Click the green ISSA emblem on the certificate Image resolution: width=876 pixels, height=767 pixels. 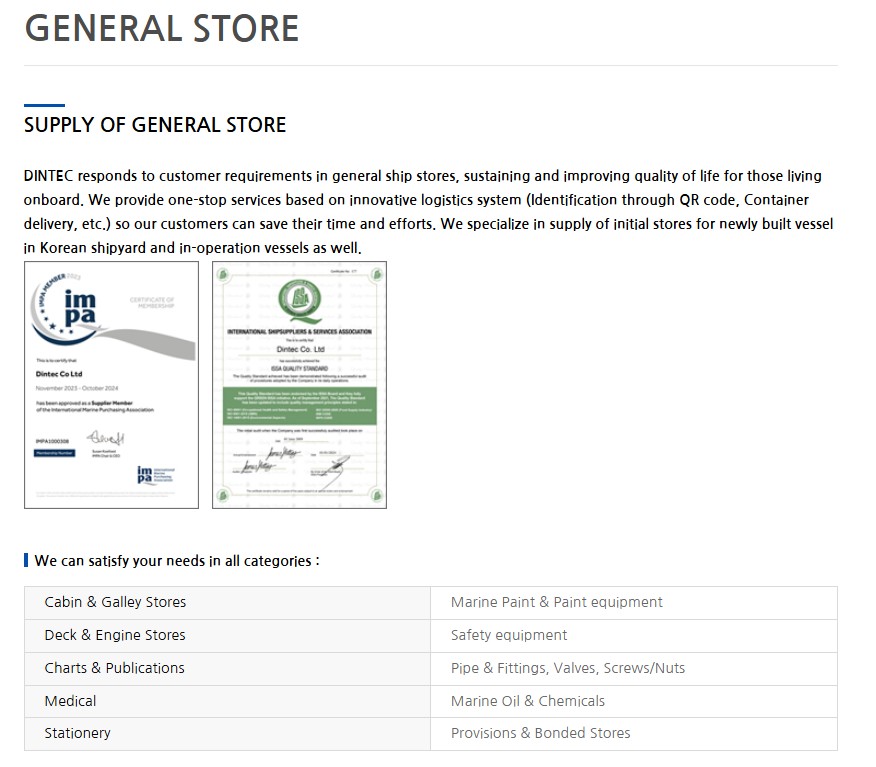tap(300, 299)
